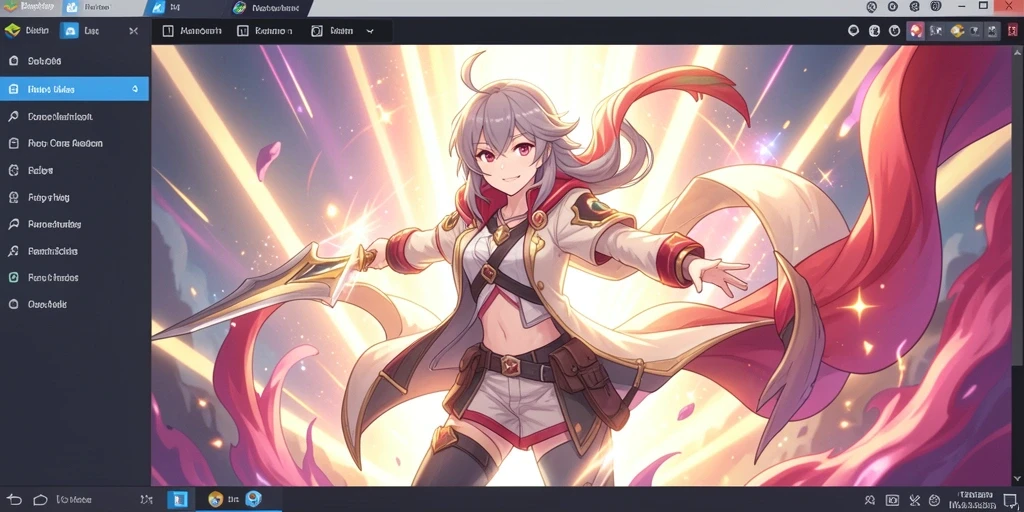
Task: Click the text label next to the home icon
Action: (74, 500)
